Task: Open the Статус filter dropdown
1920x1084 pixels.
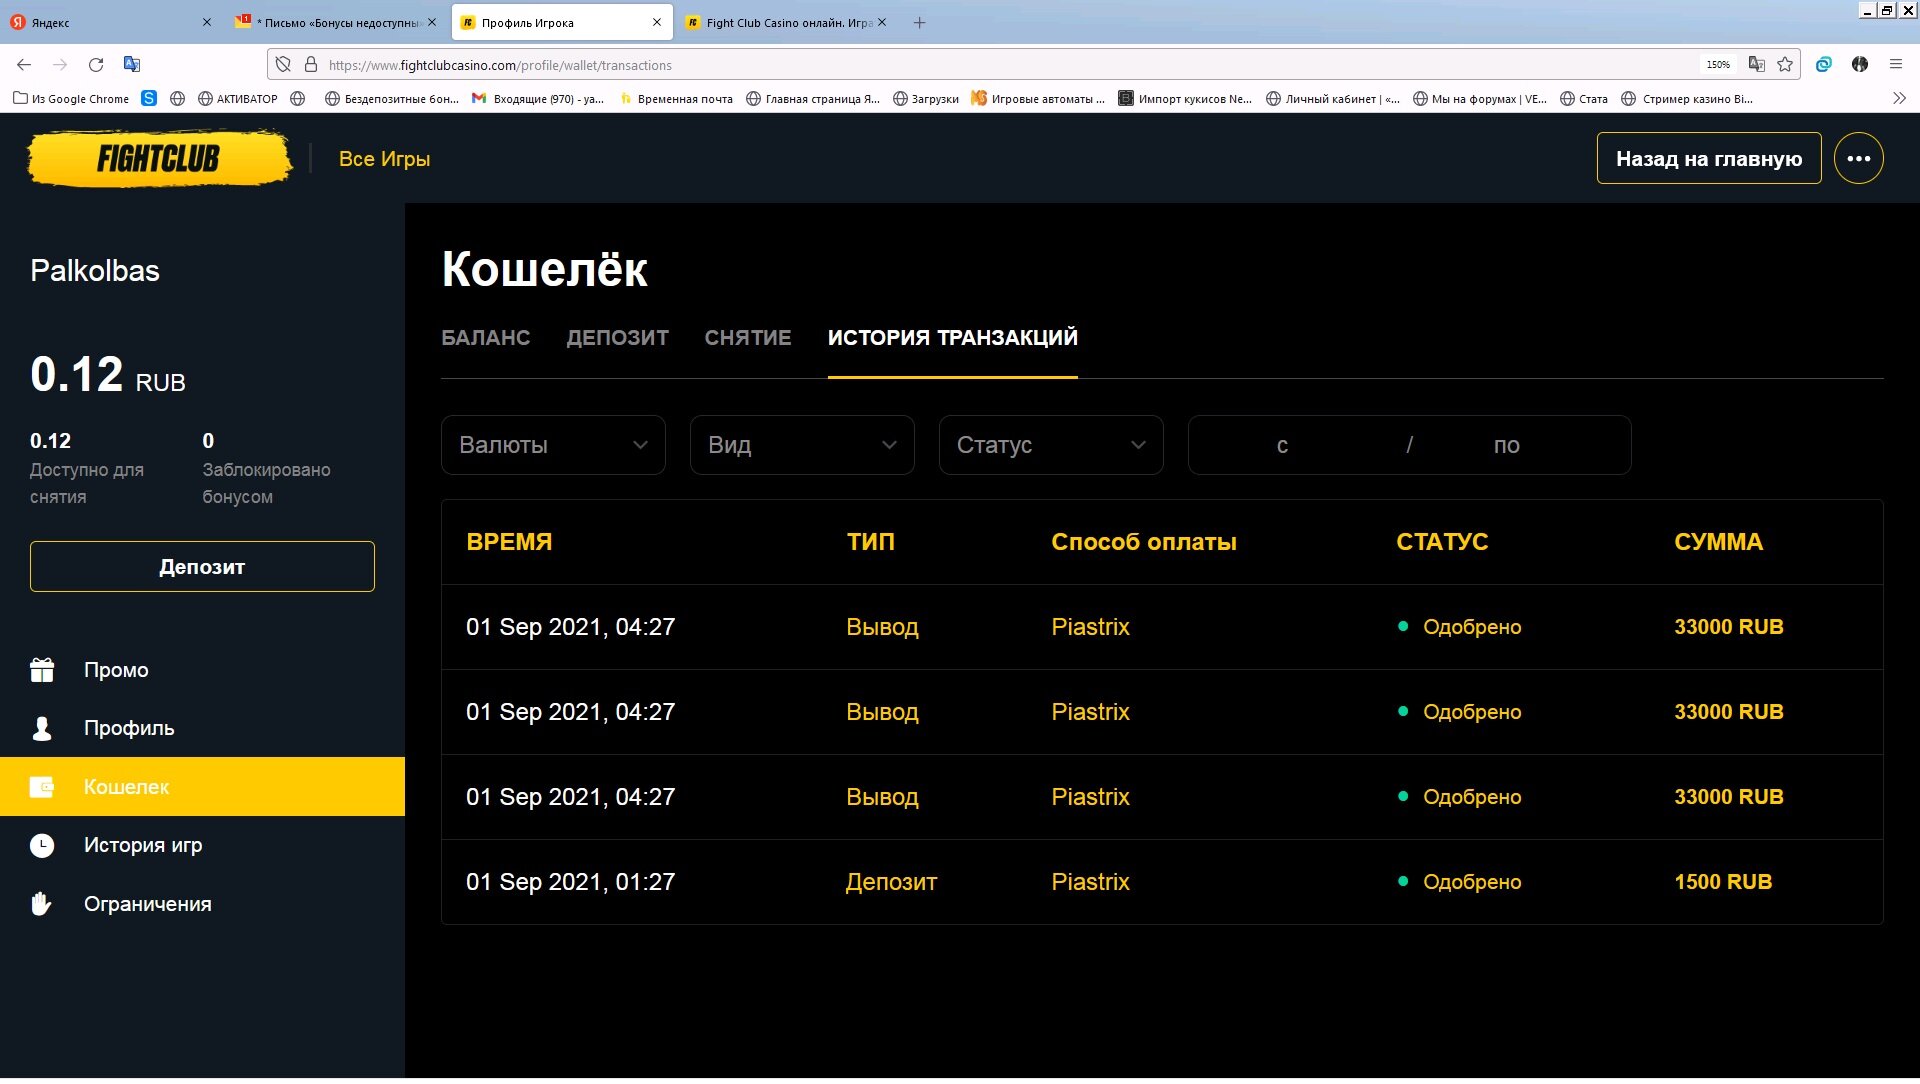Action: tap(1050, 445)
